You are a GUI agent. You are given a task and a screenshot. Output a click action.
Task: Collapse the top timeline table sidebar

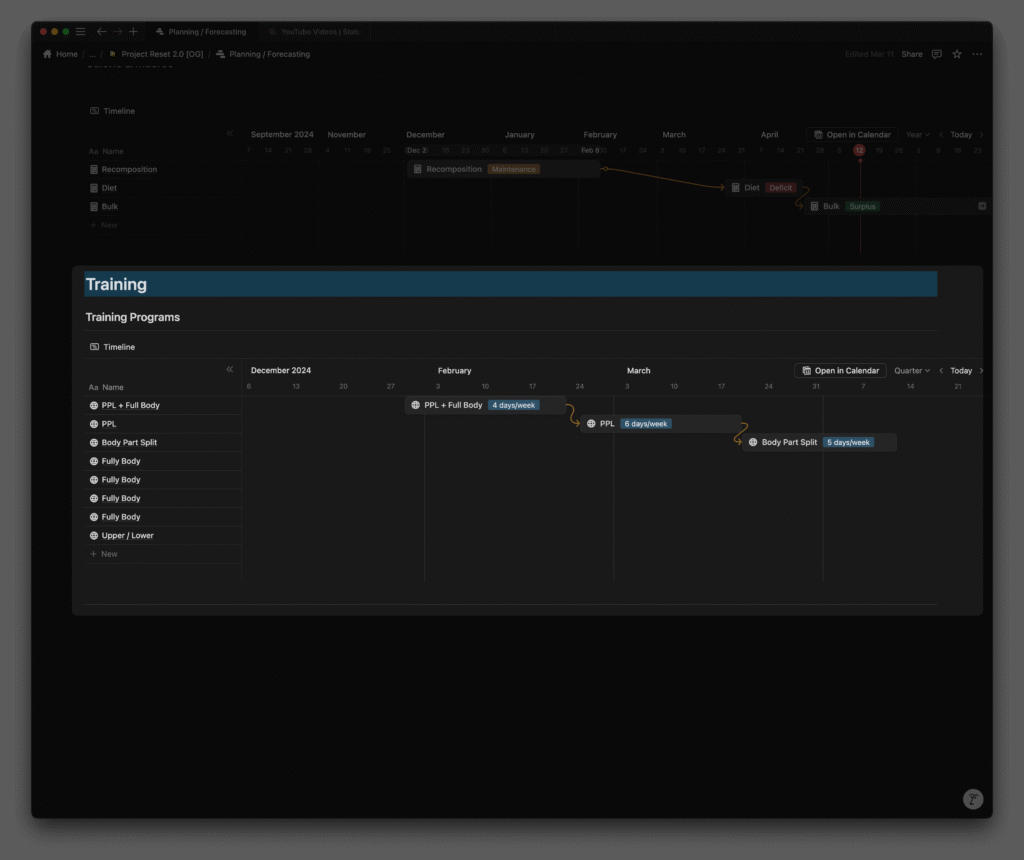[230, 134]
